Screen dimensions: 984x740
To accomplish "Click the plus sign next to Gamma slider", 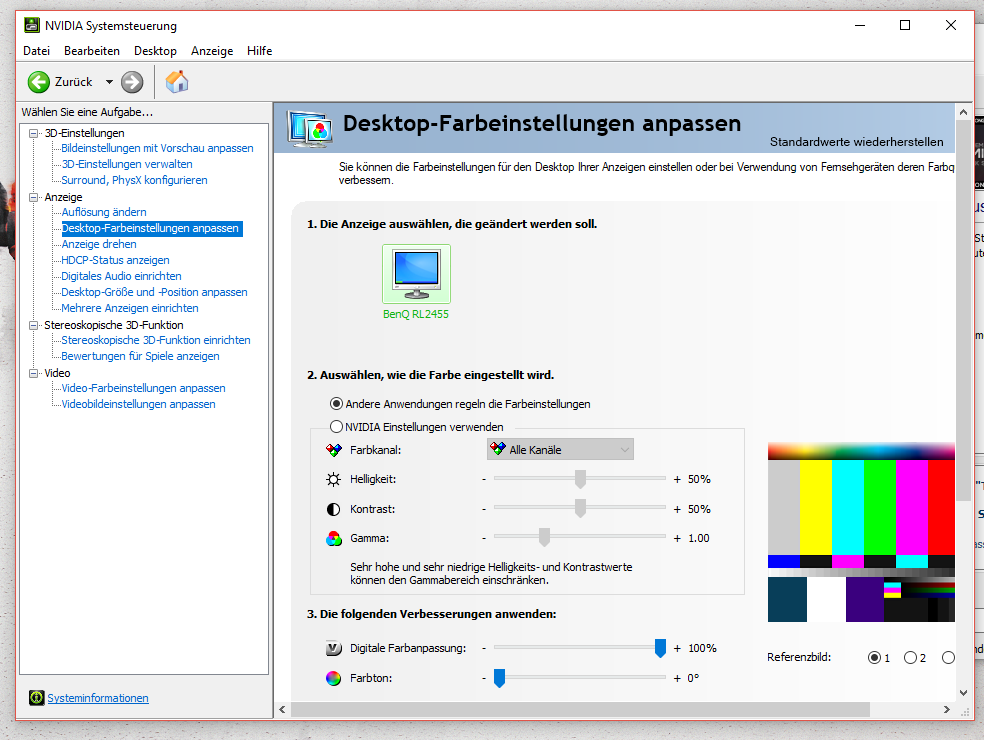I will (677, 539).
